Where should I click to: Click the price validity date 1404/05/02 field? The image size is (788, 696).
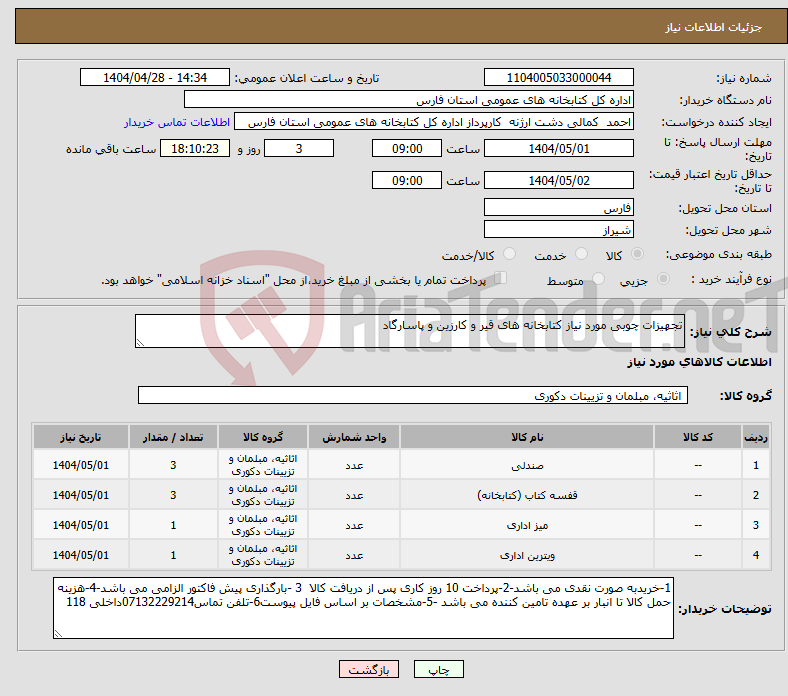coord(558,180)
